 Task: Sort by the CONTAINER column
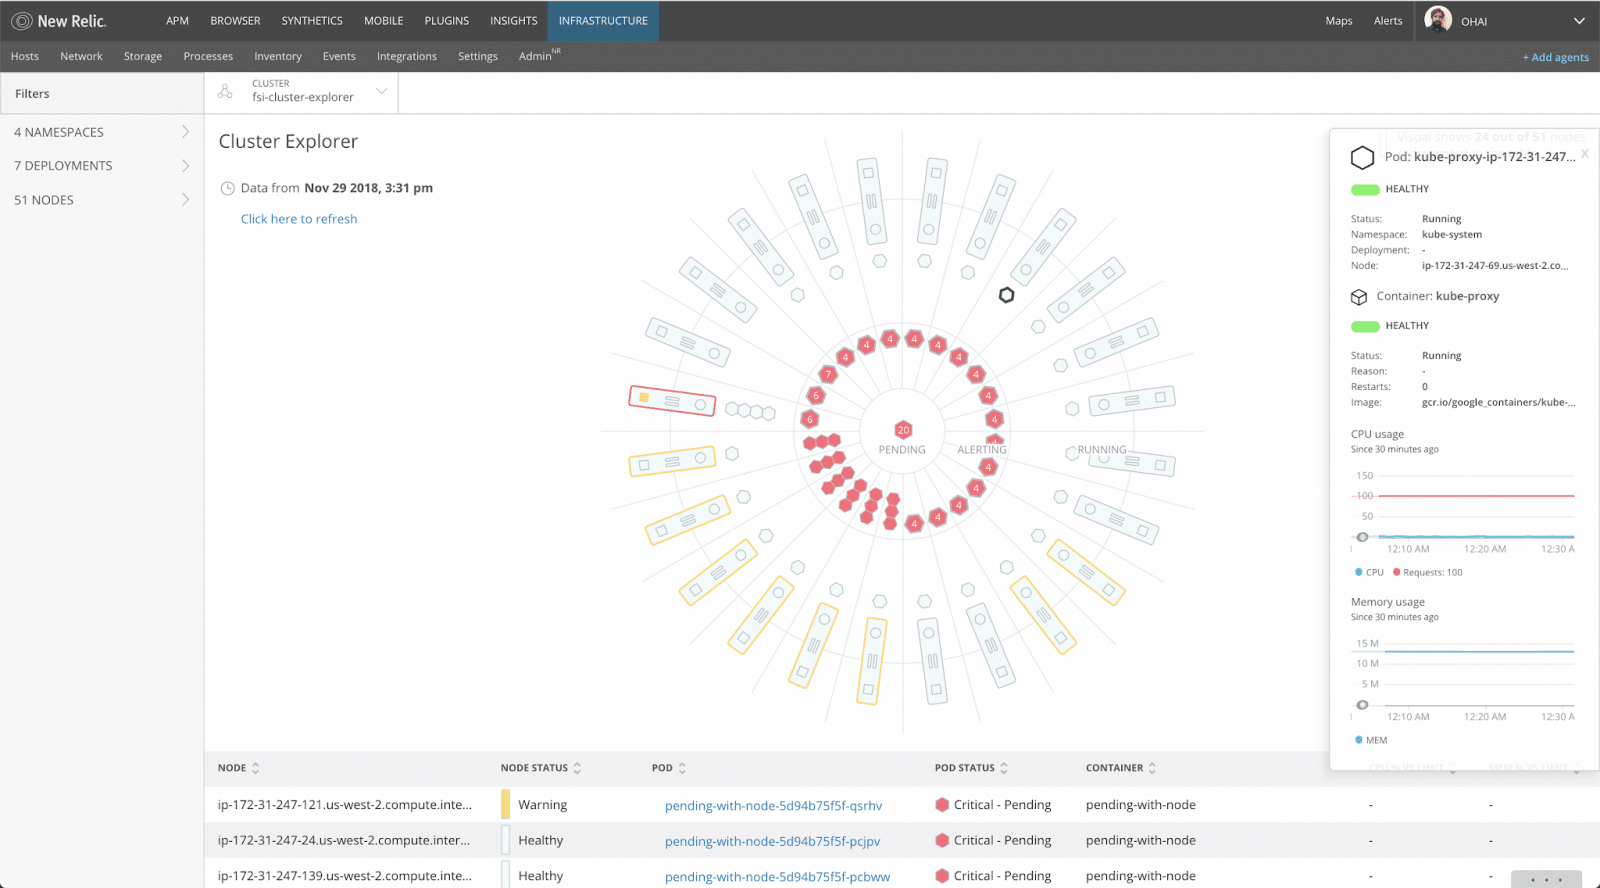(x=1121, y=768)
